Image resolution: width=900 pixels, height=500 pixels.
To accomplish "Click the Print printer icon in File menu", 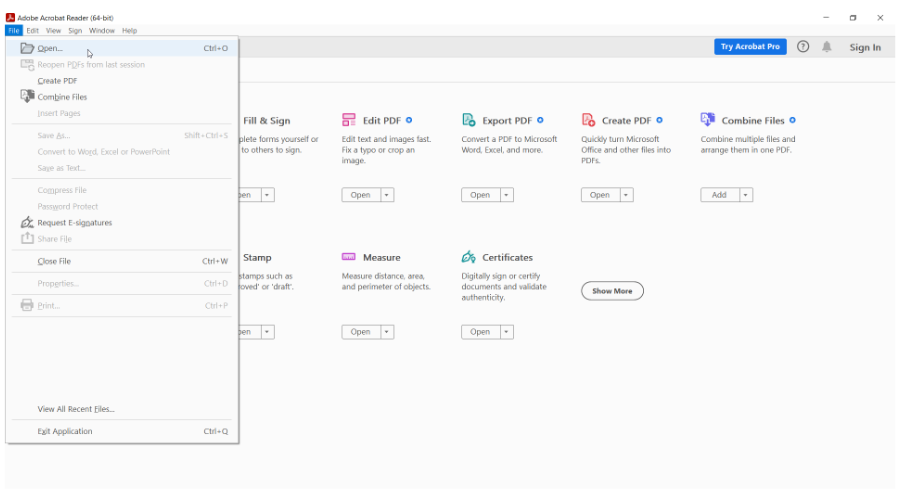I will pyautogui.click(x=27, y=305).
